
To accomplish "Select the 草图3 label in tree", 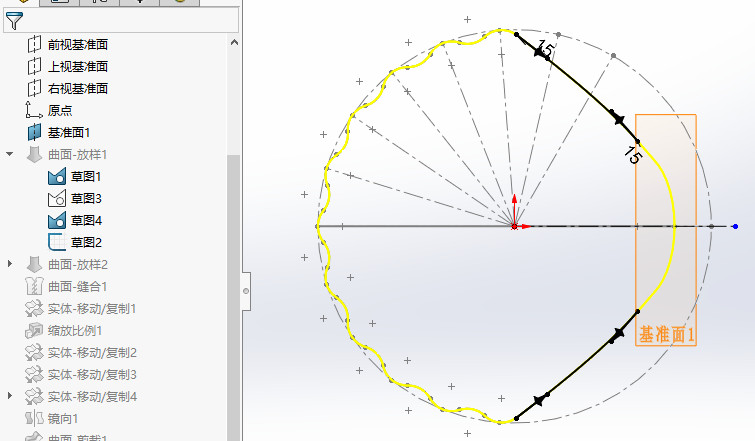I will tap(86, 198).
